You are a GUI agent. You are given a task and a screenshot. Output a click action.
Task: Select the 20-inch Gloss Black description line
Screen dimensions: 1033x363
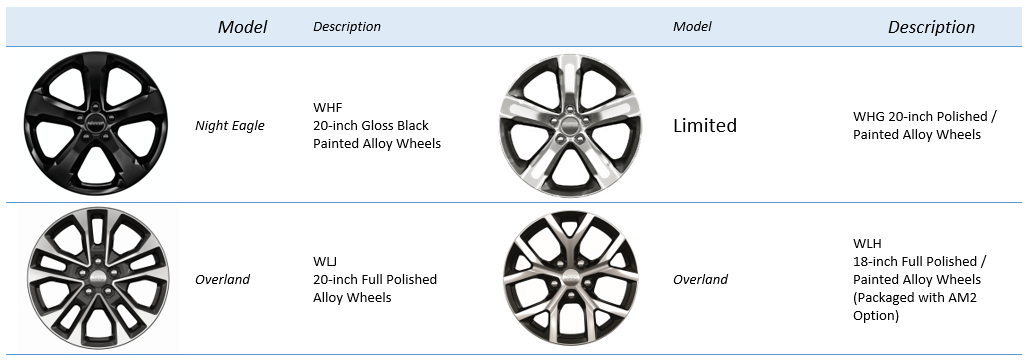pos(371,125)
